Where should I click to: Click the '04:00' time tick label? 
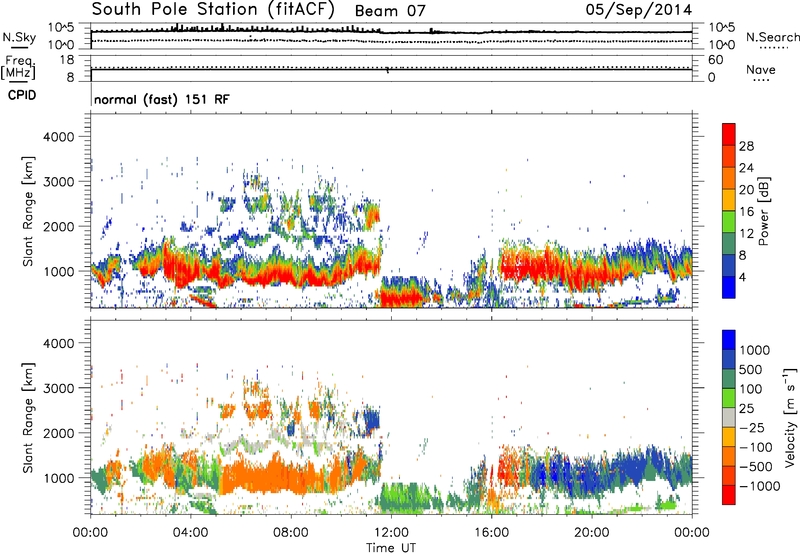coord(190,532)
